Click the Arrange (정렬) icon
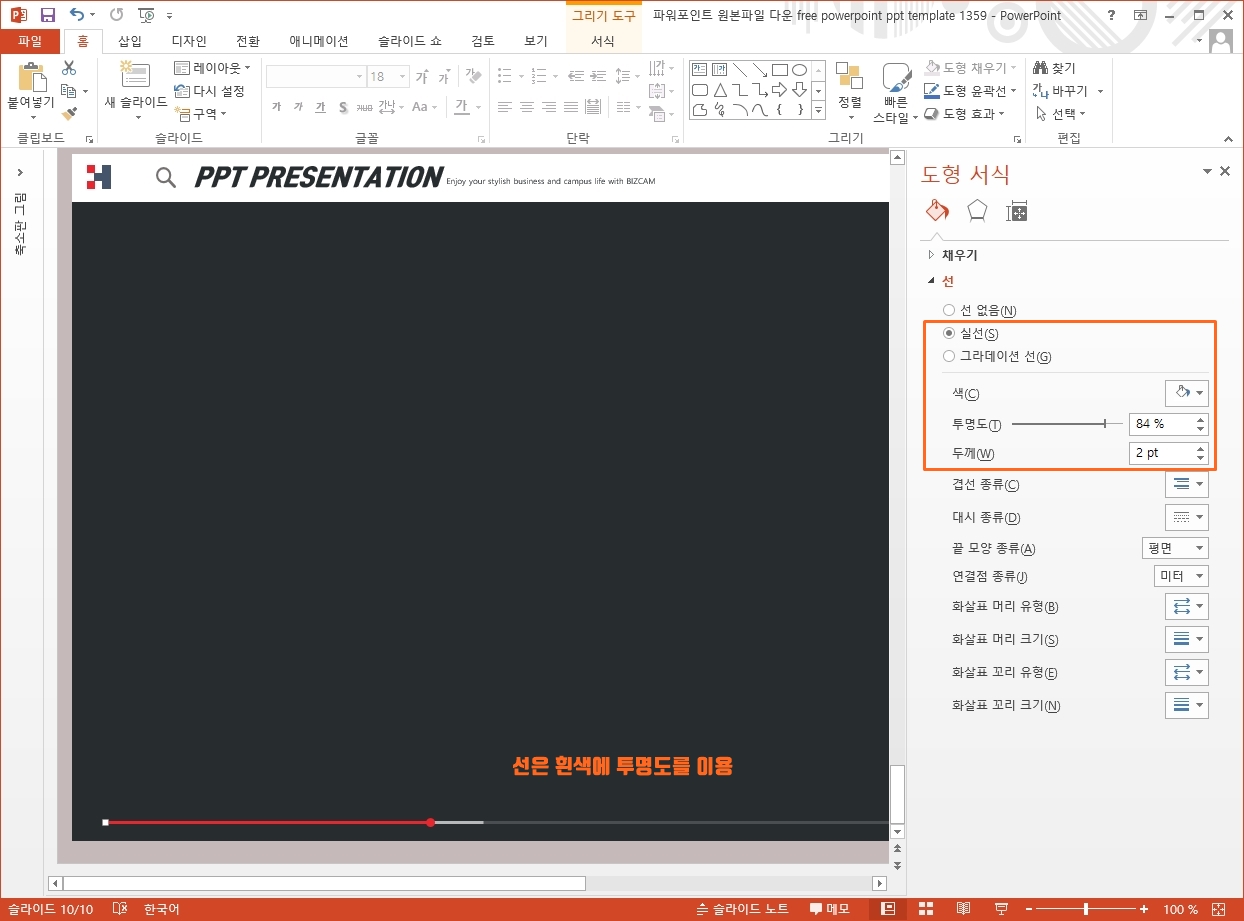The height and width of the screenshot is (921, 1244). 849,76
